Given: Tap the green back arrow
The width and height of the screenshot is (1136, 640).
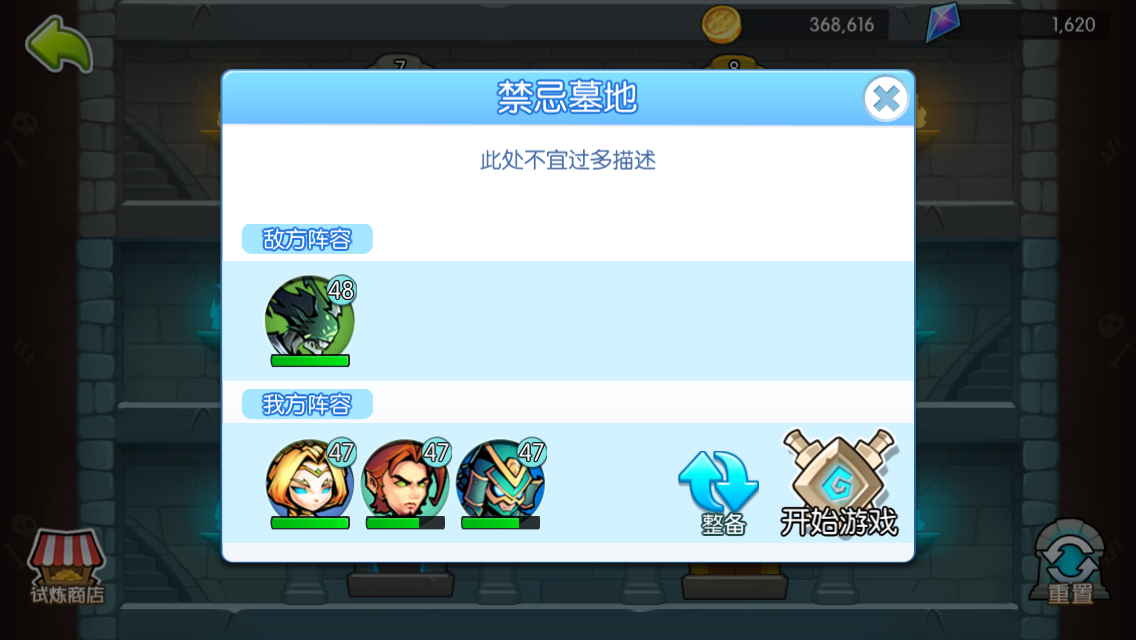Looking at the screenshot, I should click(x=59, y=45).
